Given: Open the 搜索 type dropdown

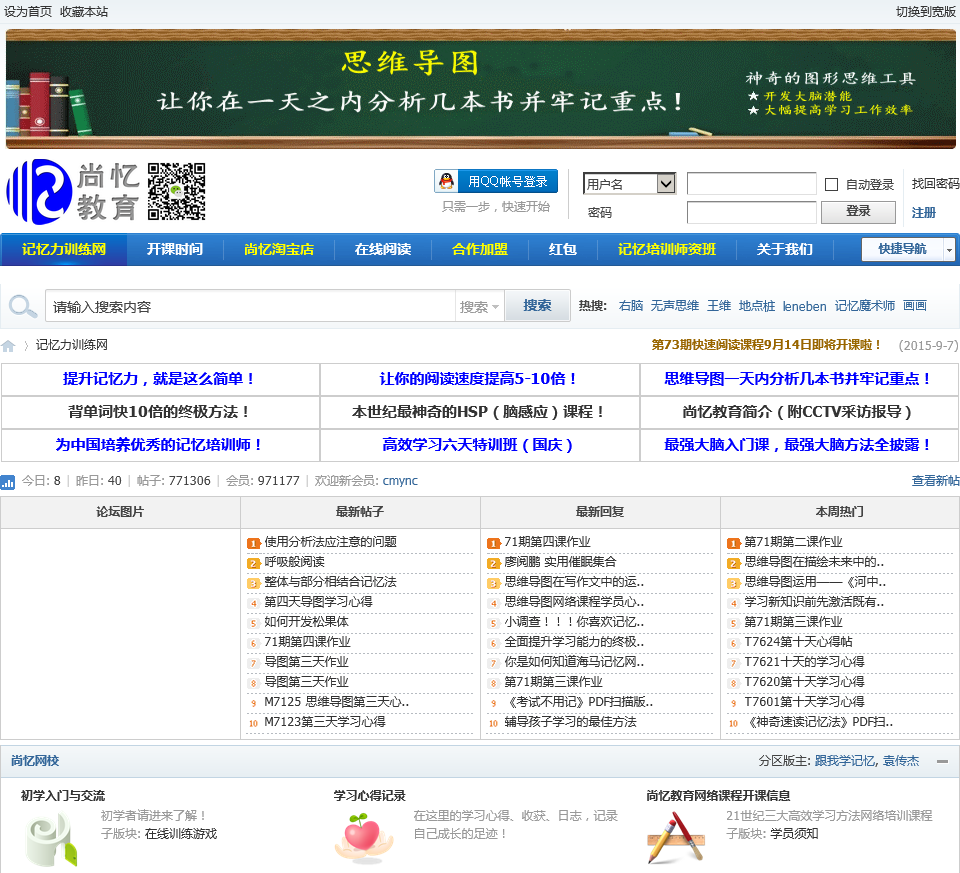Looking at the screenshot, I should point(480,307).
